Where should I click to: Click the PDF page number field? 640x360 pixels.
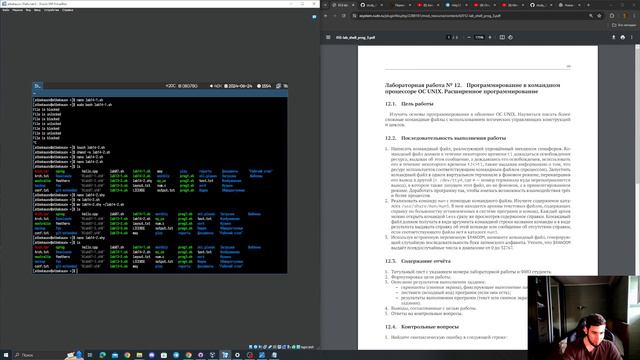pos(449,37)
